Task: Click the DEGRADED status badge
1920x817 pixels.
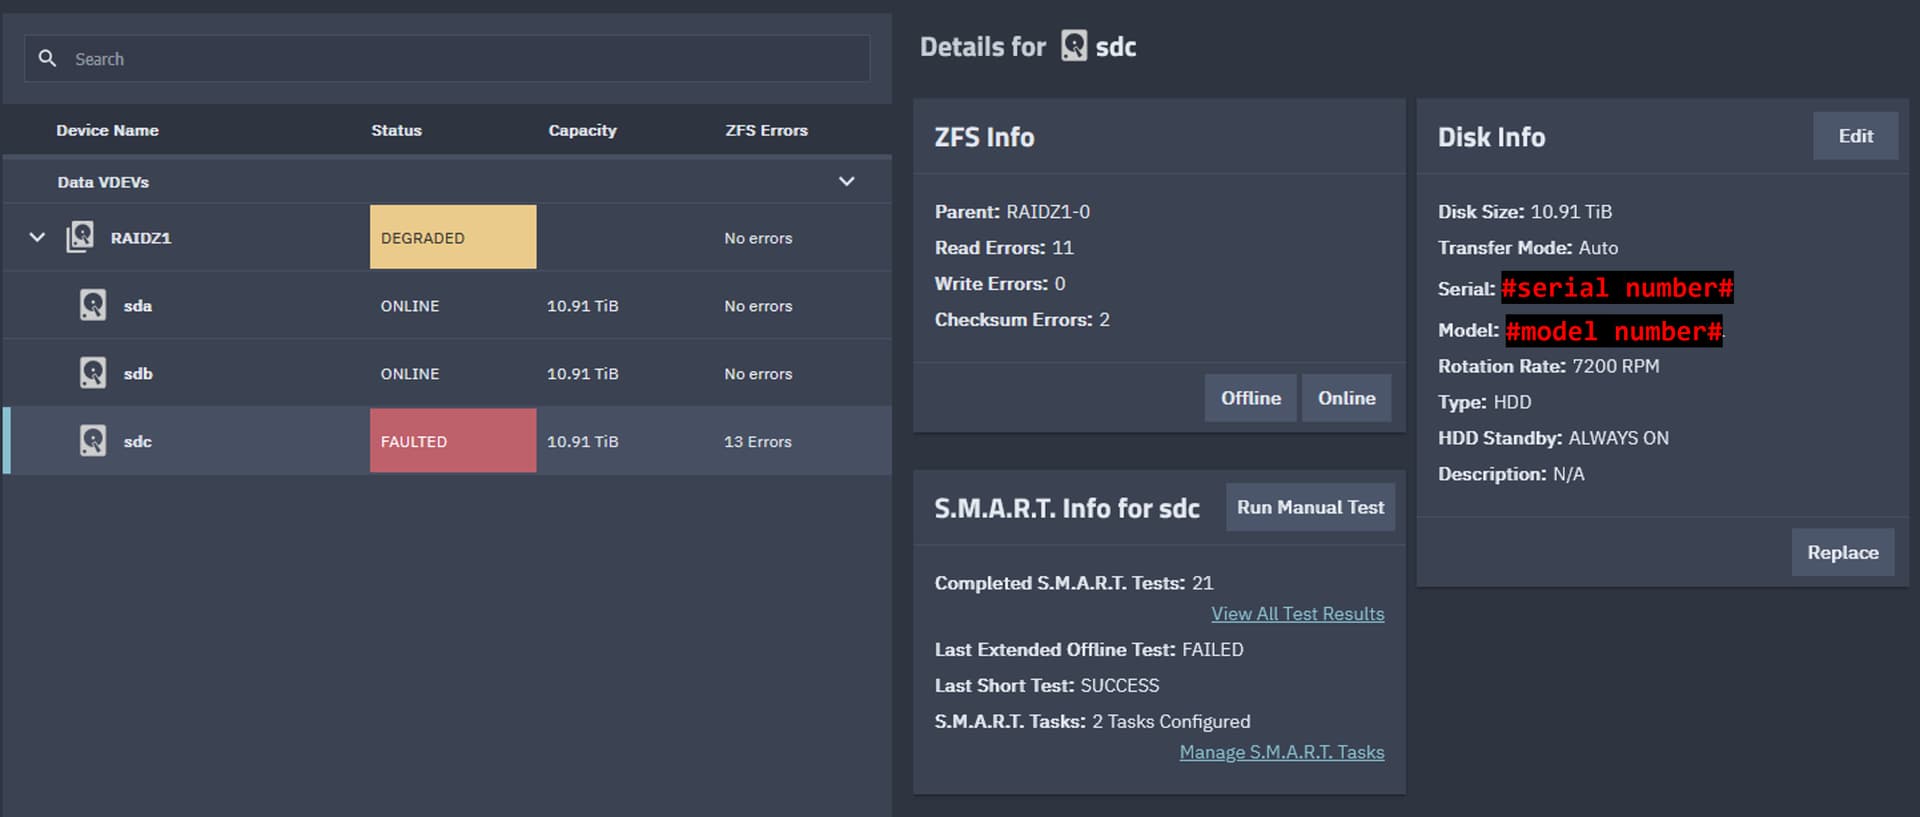Action: [x=452, y=237]
